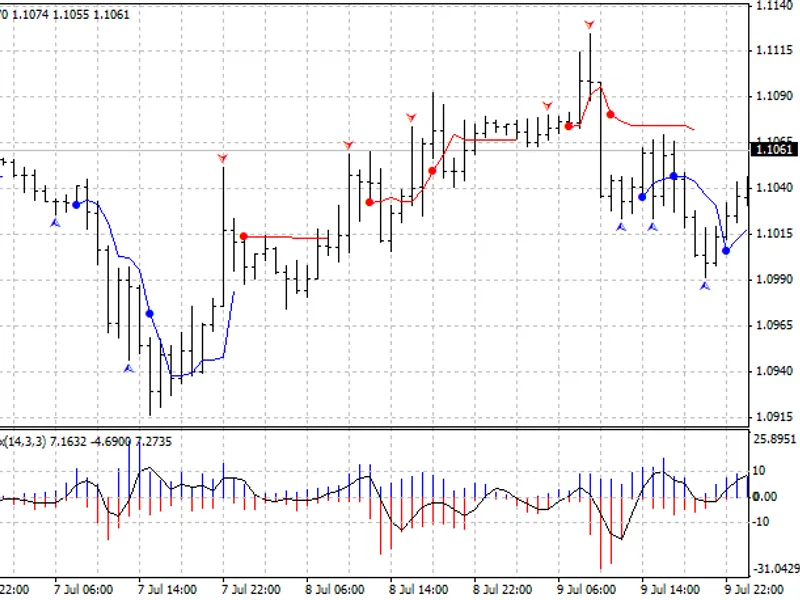Click the 7 Jul 22:00 time label
The width and height of the screenshot is (800, 600).
[251, 590]
